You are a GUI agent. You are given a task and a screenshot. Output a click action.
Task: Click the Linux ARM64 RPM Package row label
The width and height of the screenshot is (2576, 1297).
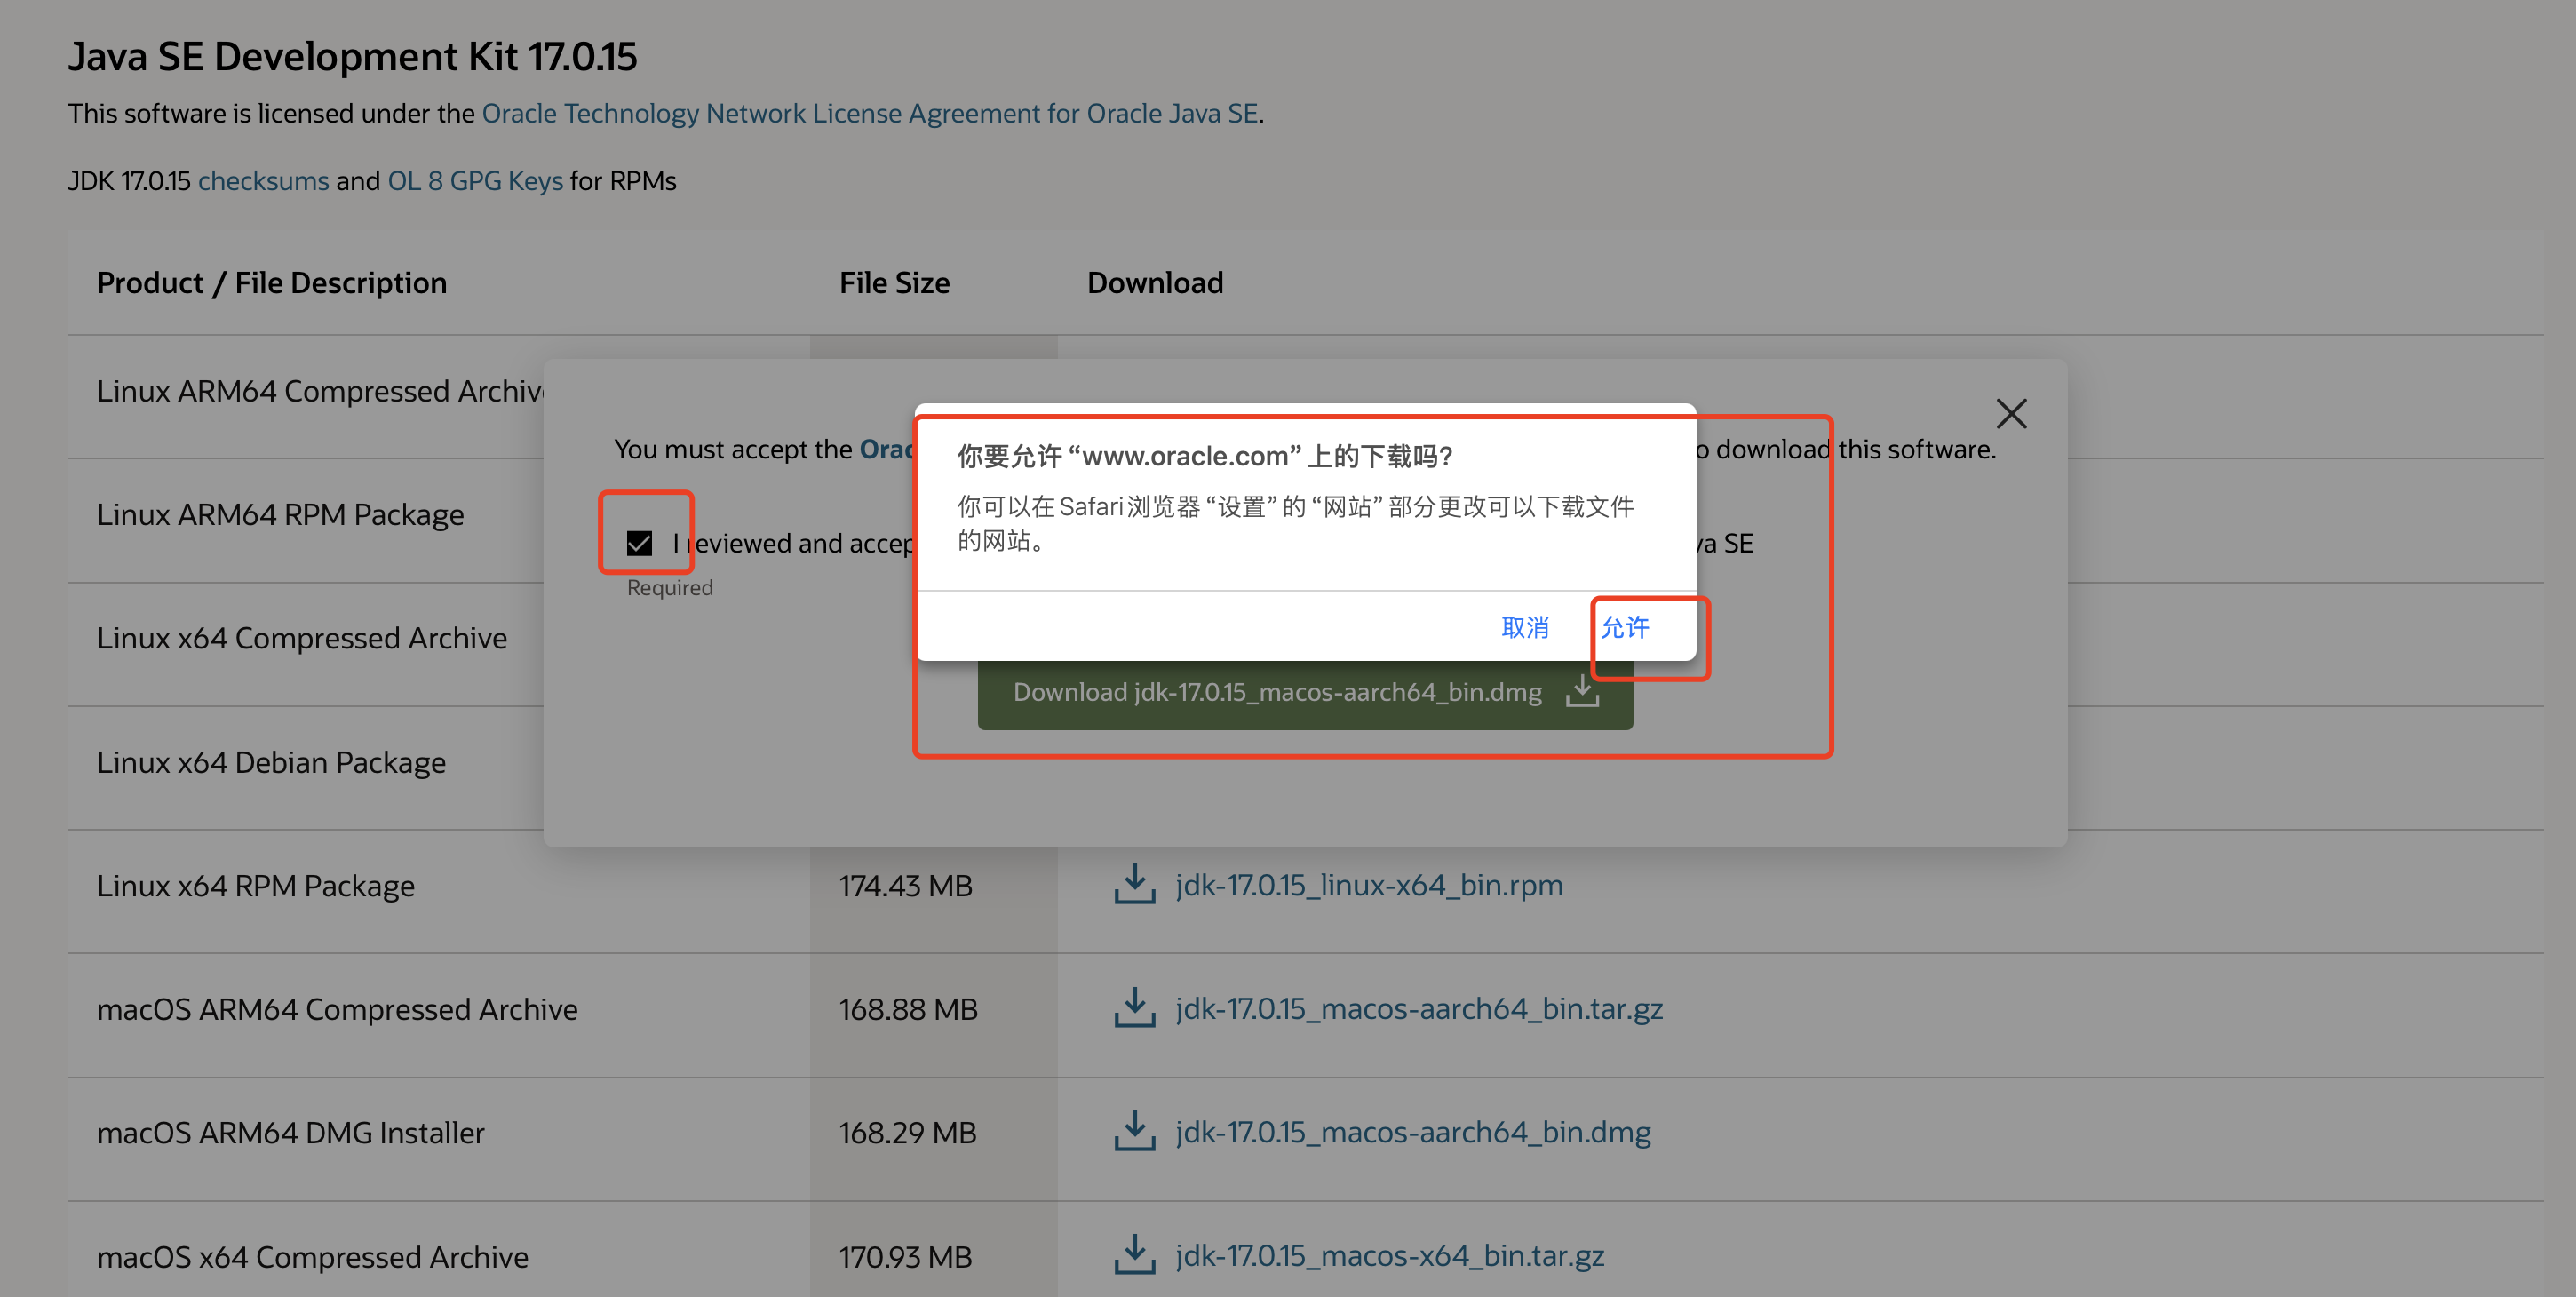click(x=280, y=515)
